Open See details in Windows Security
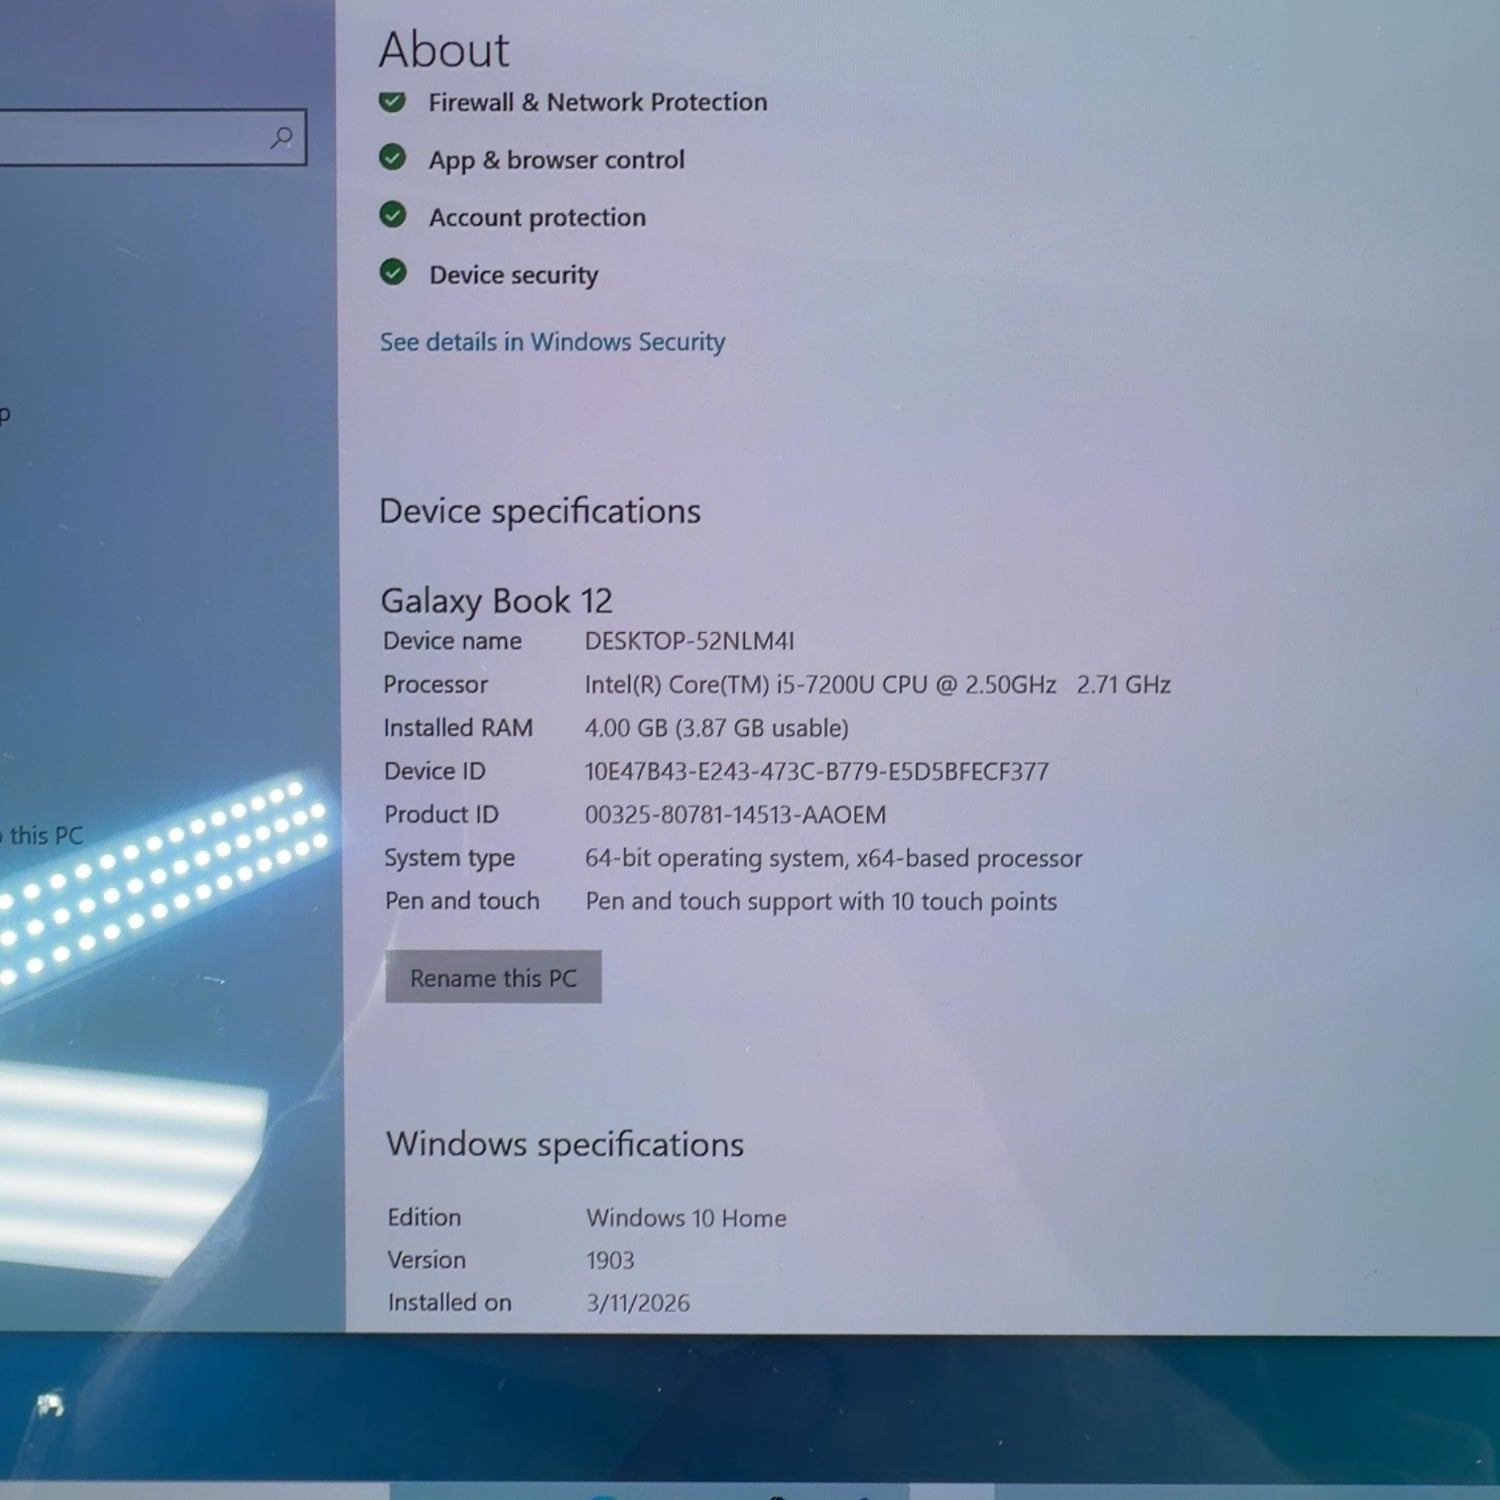Viewport: 1500px width, 1500px height. click(x=552, y=342)
